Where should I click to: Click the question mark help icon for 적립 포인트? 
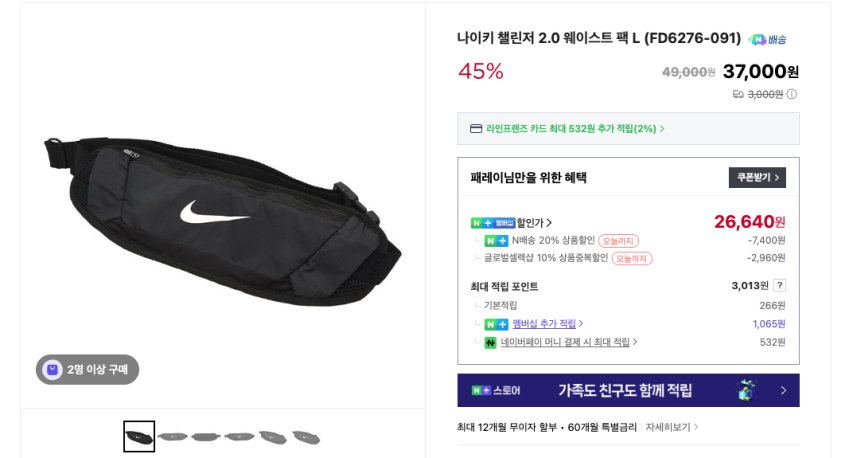tap(779, 286)
